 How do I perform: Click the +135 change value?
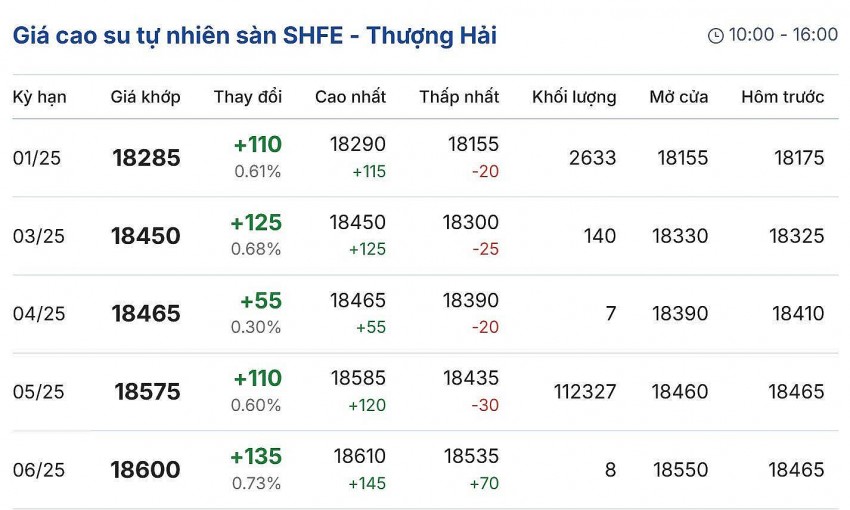pyautogui.click(x=256, y=457)
